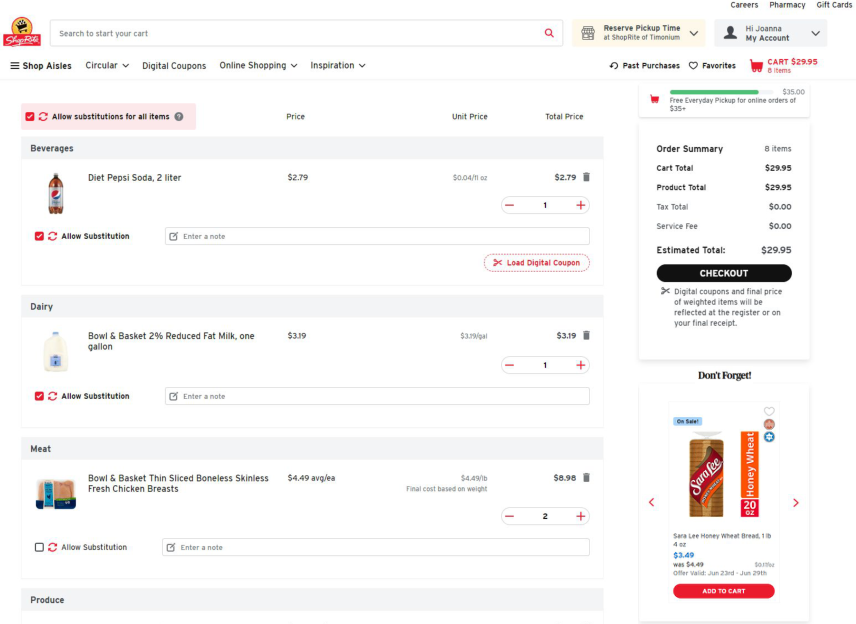
Task: Delete Bowl & Basket Milk from cart
Action: [x=586, y=335]
